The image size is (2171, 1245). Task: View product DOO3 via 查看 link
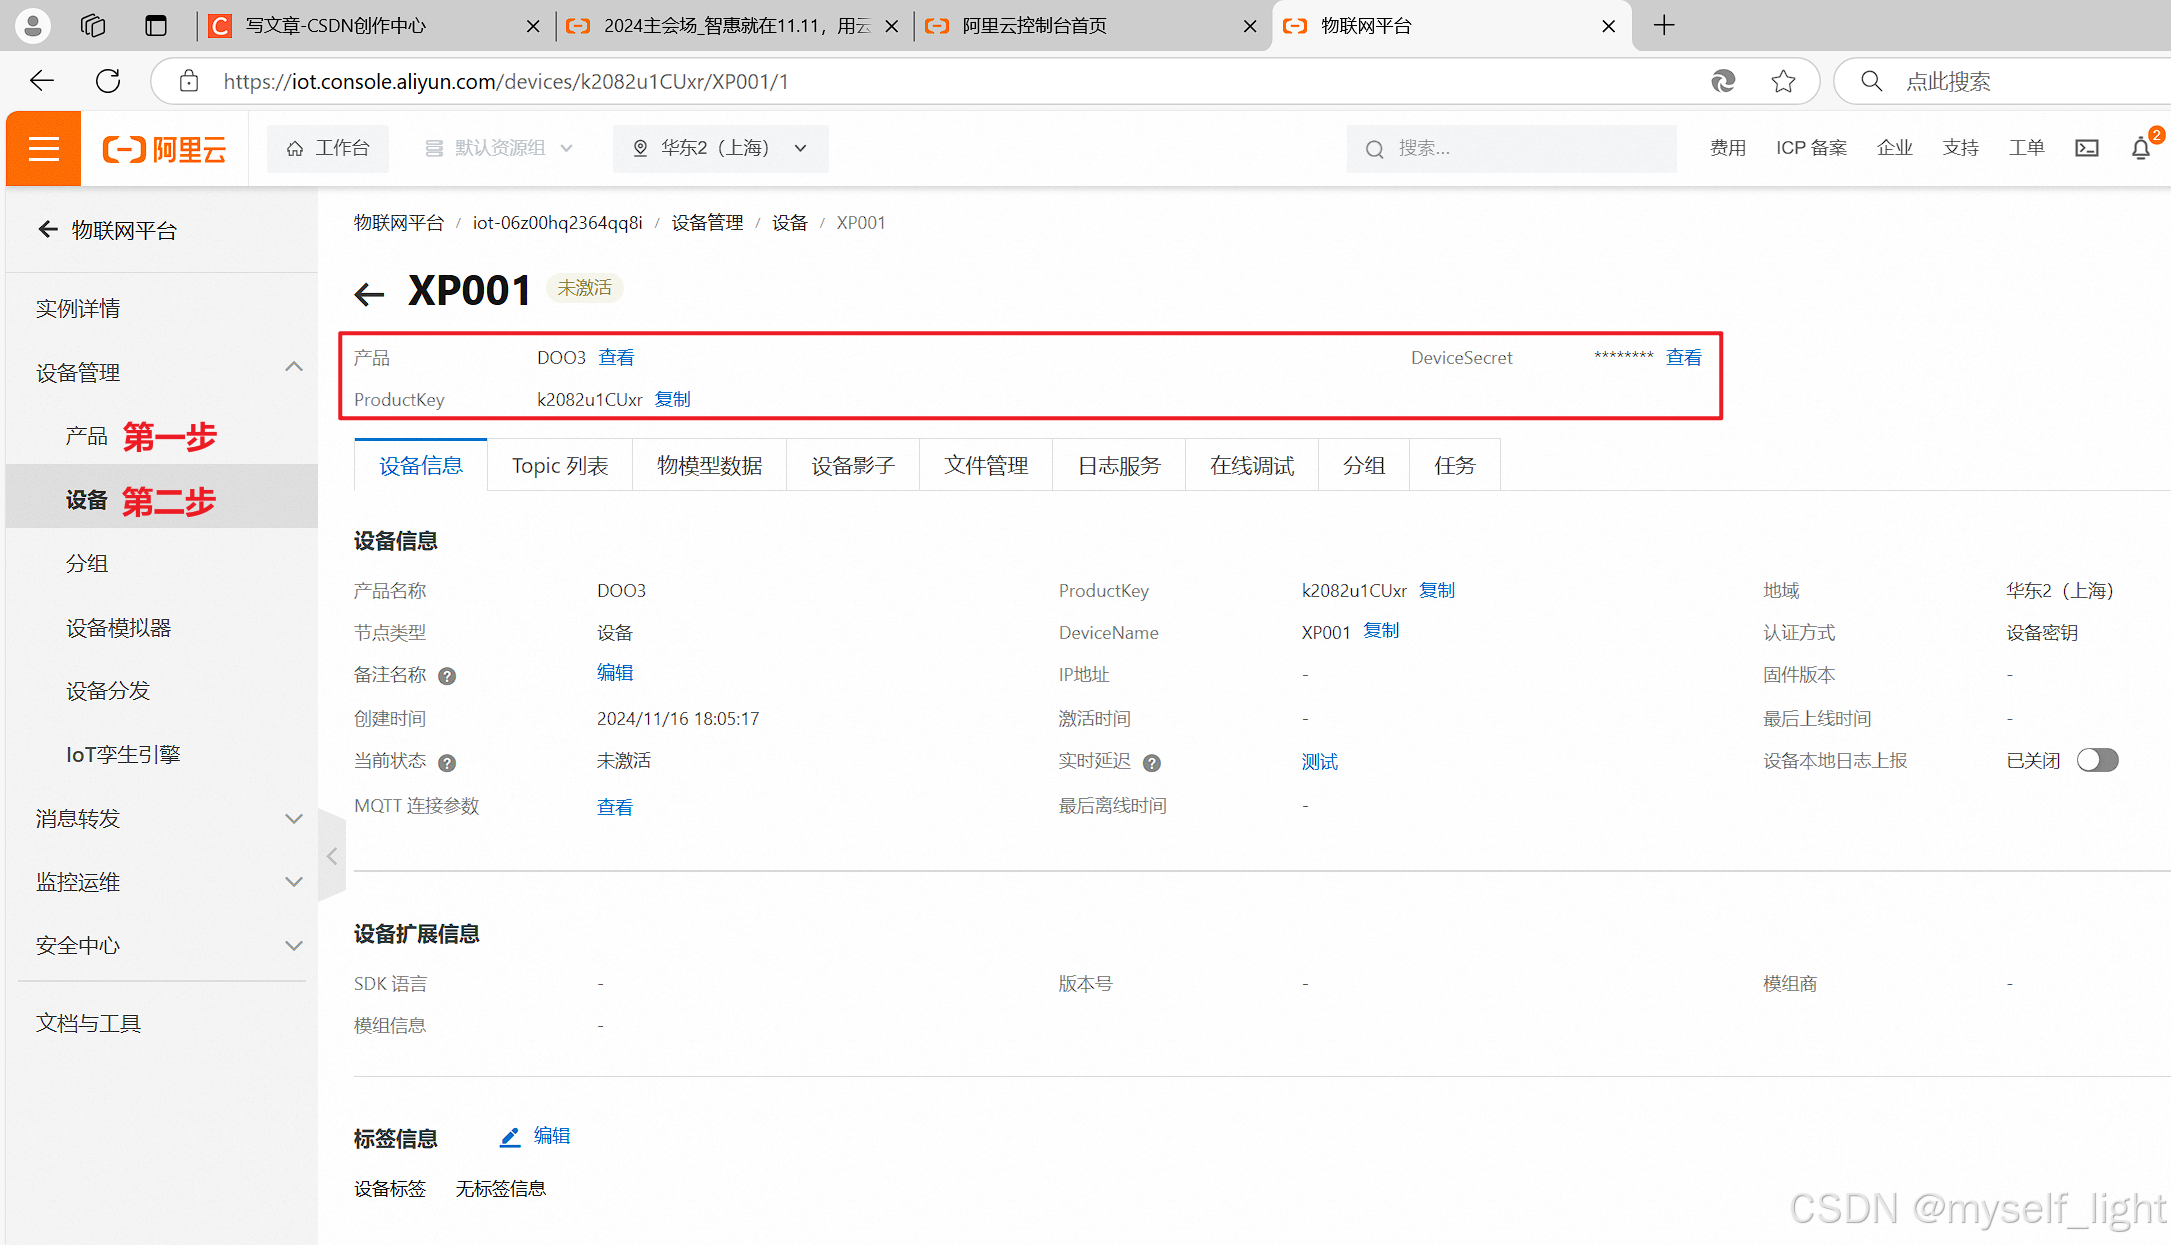coord(616,358)
